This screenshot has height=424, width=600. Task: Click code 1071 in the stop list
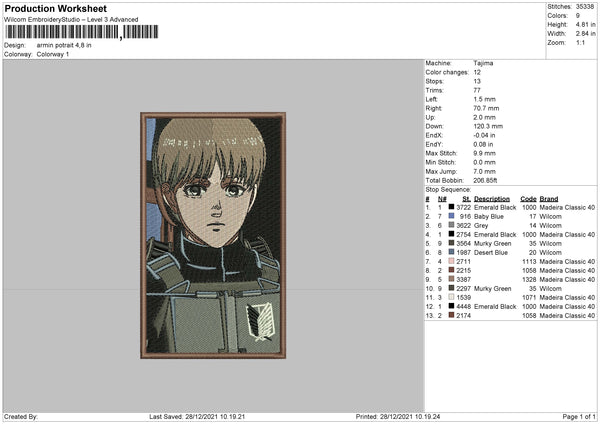[529, 298]
